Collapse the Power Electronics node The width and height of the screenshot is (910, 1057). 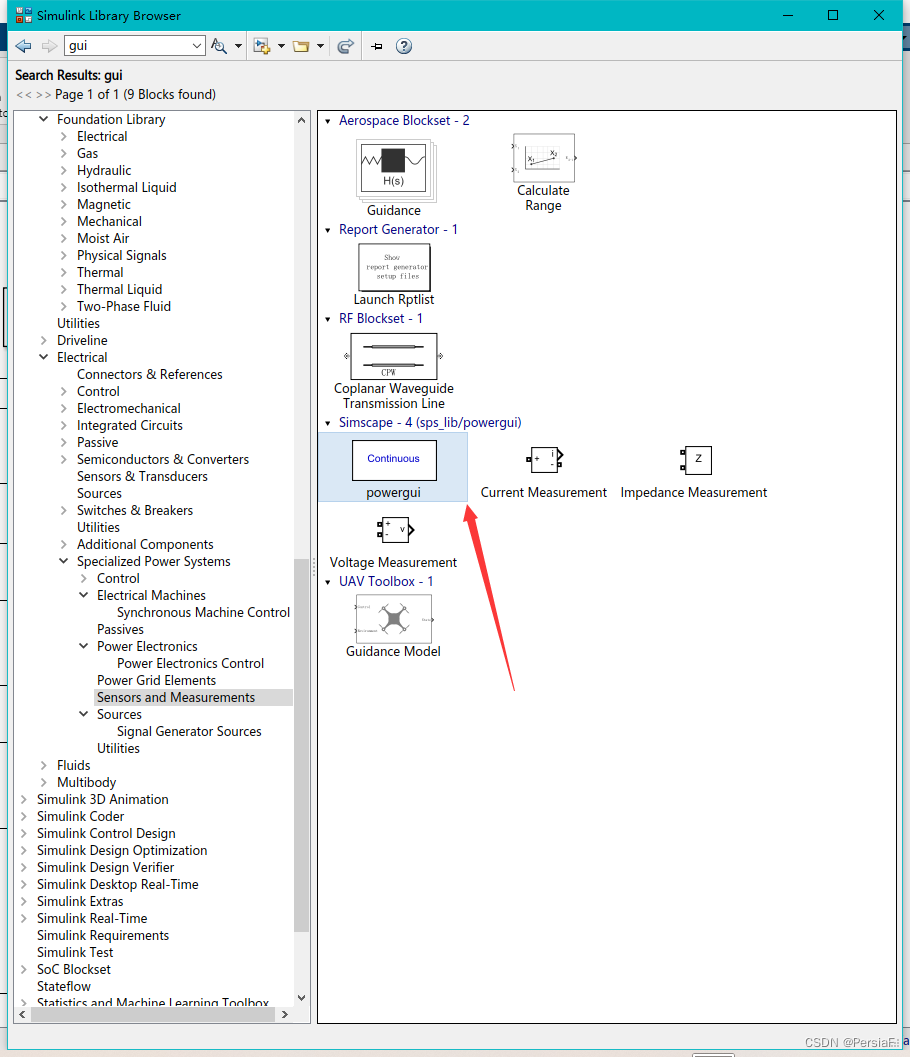[84, 646]
